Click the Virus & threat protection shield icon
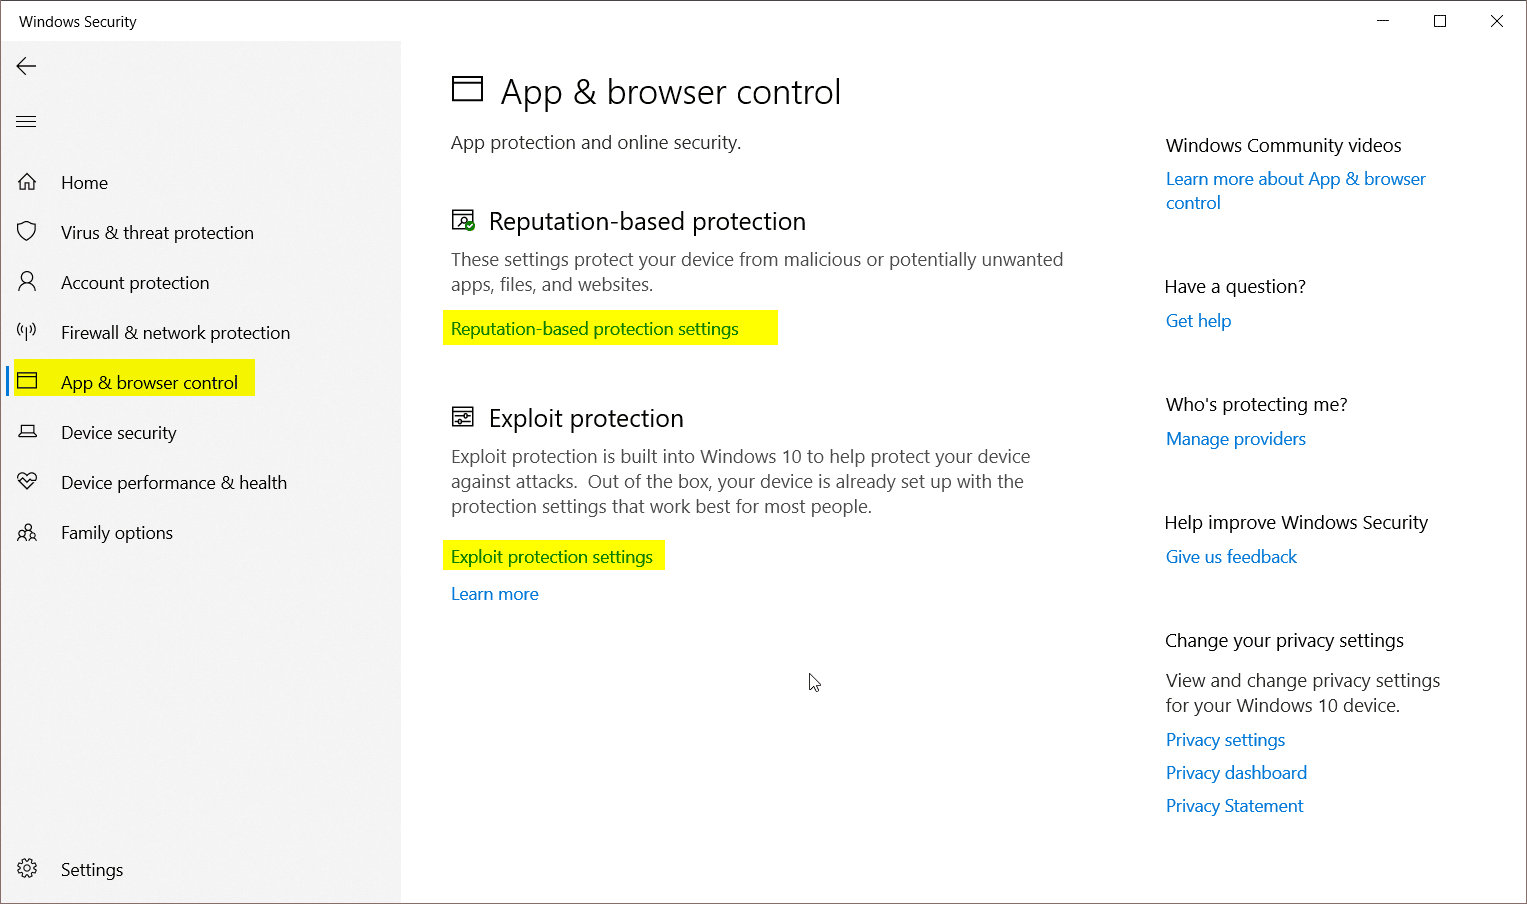This screenshot has width=1527, height=904. (27, 232)
